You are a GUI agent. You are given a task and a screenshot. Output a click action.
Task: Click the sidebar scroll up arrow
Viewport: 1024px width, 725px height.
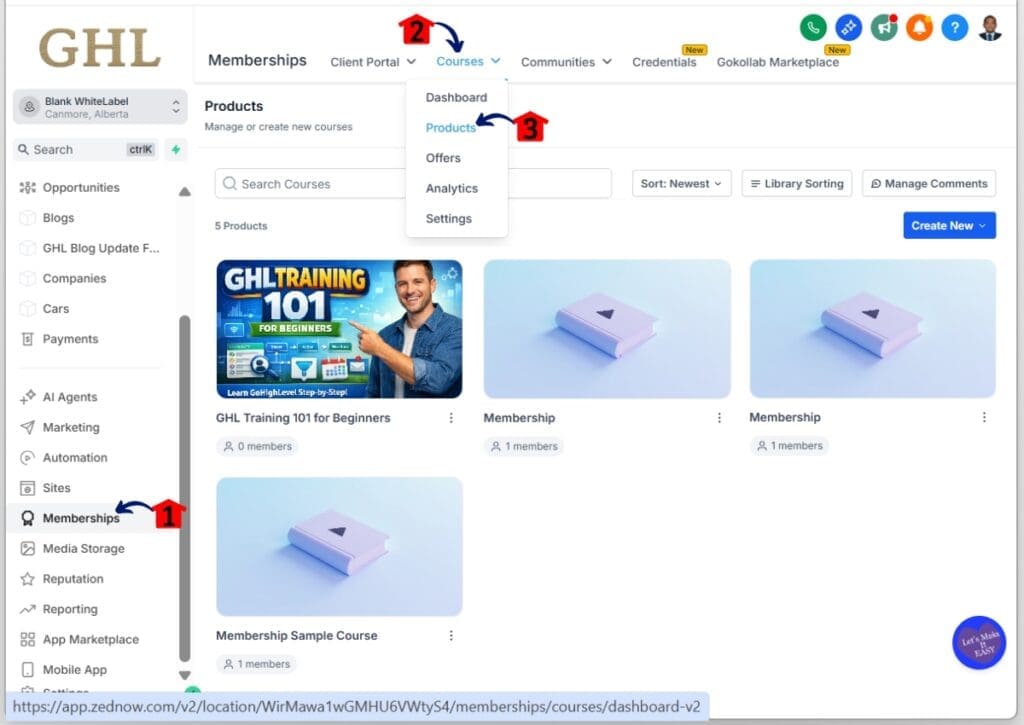[185, 191]
